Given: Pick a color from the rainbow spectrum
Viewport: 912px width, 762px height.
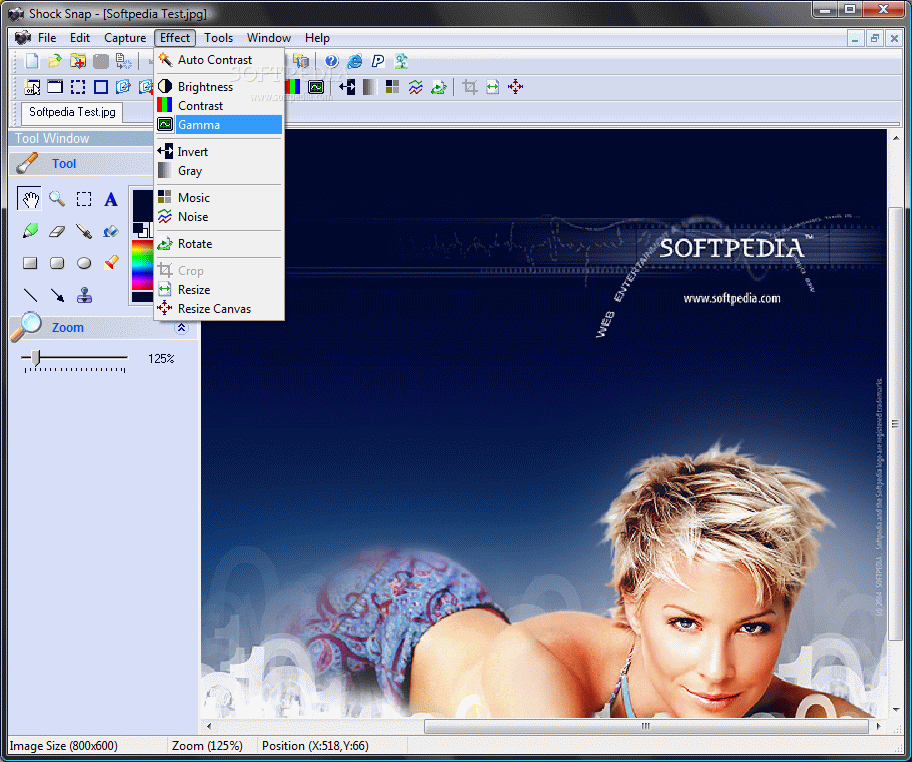Looking at the screenshot, I should pos(141,265).
